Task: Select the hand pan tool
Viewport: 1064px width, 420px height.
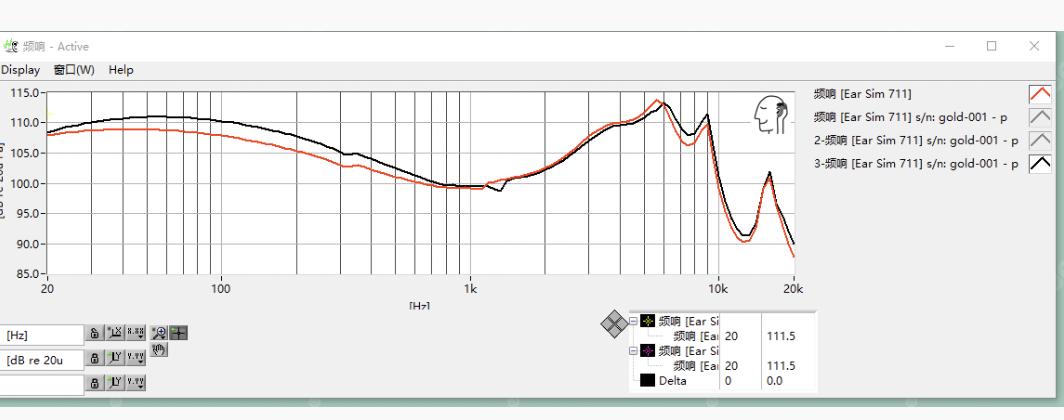Action: point(159,349)
